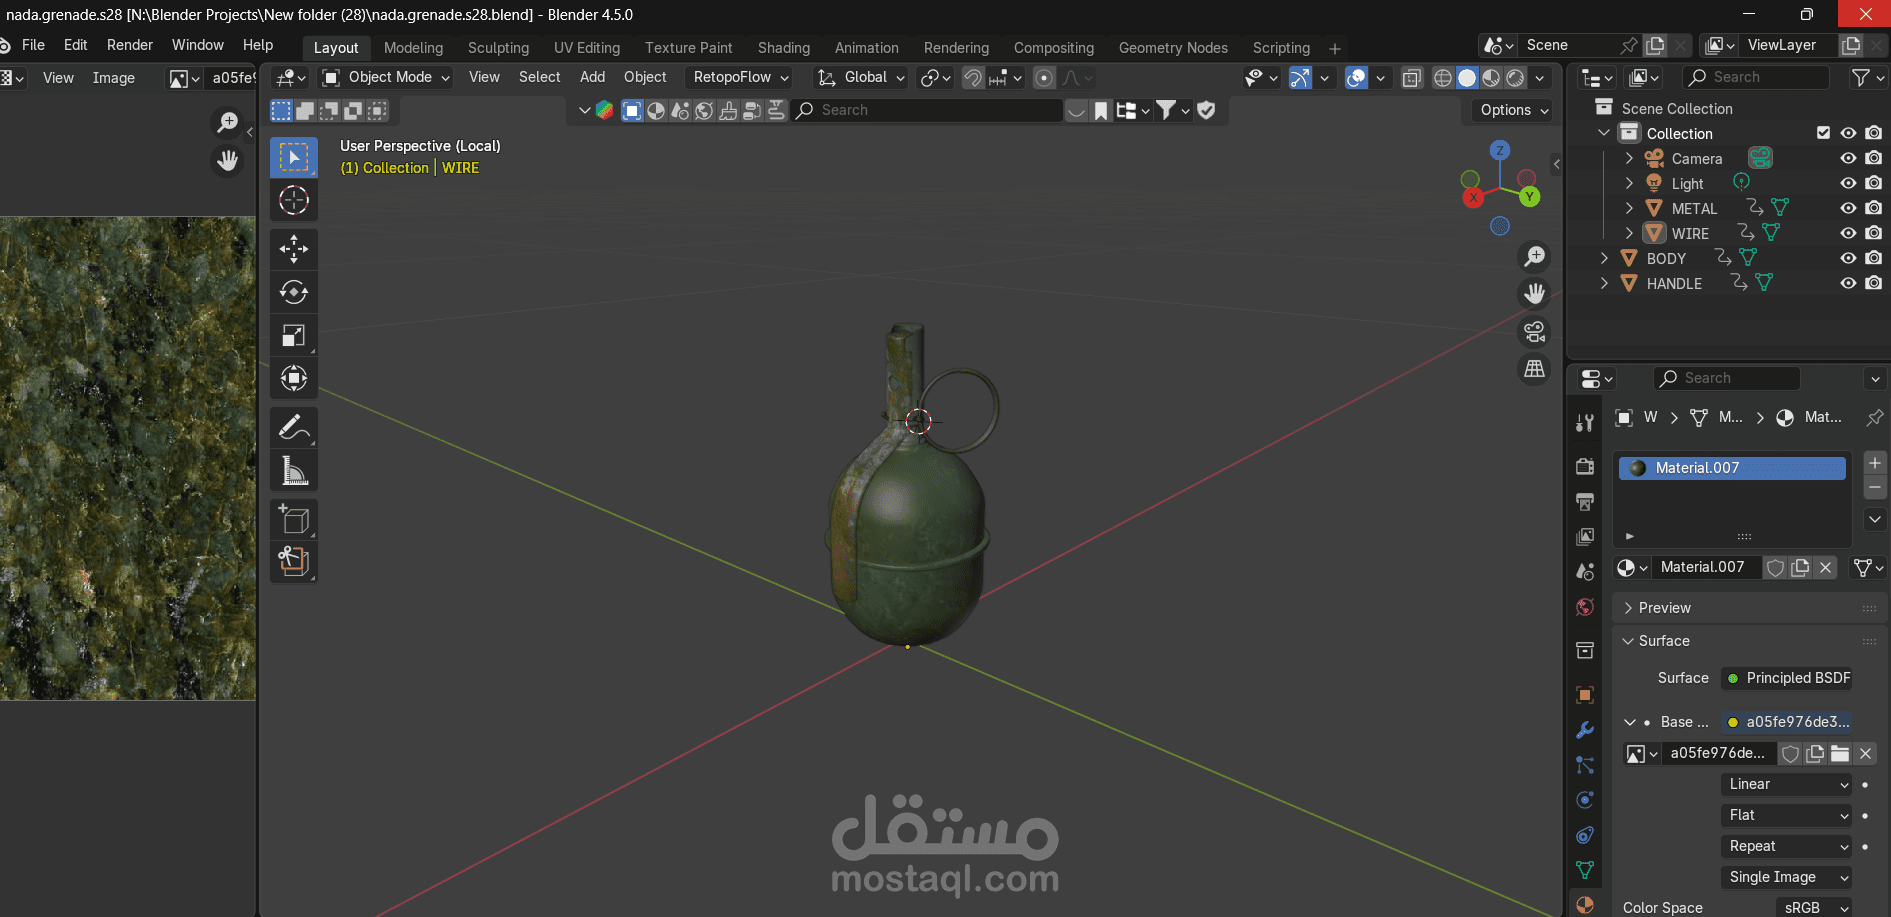Image resolution: width=1891 pixels, height=917 pixels.
Task: Uncheck the Collection exclude checkbox
Action: pyautogui.click(x=1823, y=133)
